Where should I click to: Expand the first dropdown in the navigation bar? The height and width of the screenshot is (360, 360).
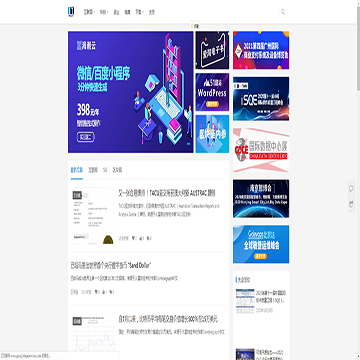pos(89,12)
